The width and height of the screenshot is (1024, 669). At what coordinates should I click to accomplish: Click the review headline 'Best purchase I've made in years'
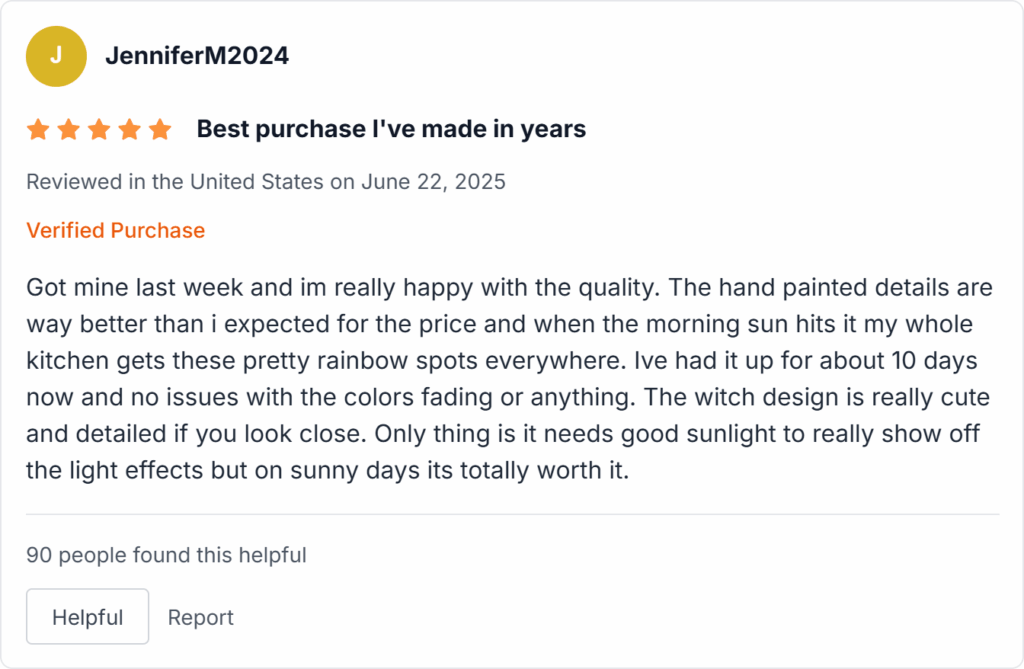[390, 128]
